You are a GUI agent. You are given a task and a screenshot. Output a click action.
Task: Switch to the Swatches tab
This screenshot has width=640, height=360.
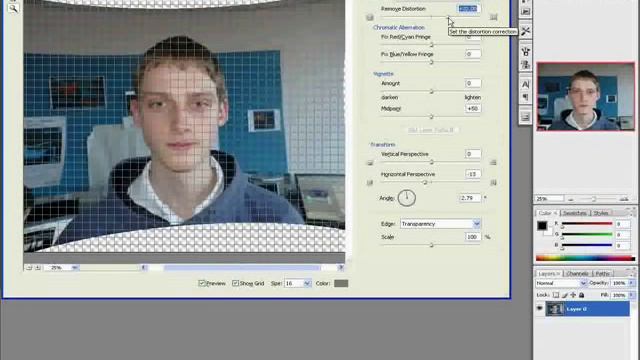(575, 213)
